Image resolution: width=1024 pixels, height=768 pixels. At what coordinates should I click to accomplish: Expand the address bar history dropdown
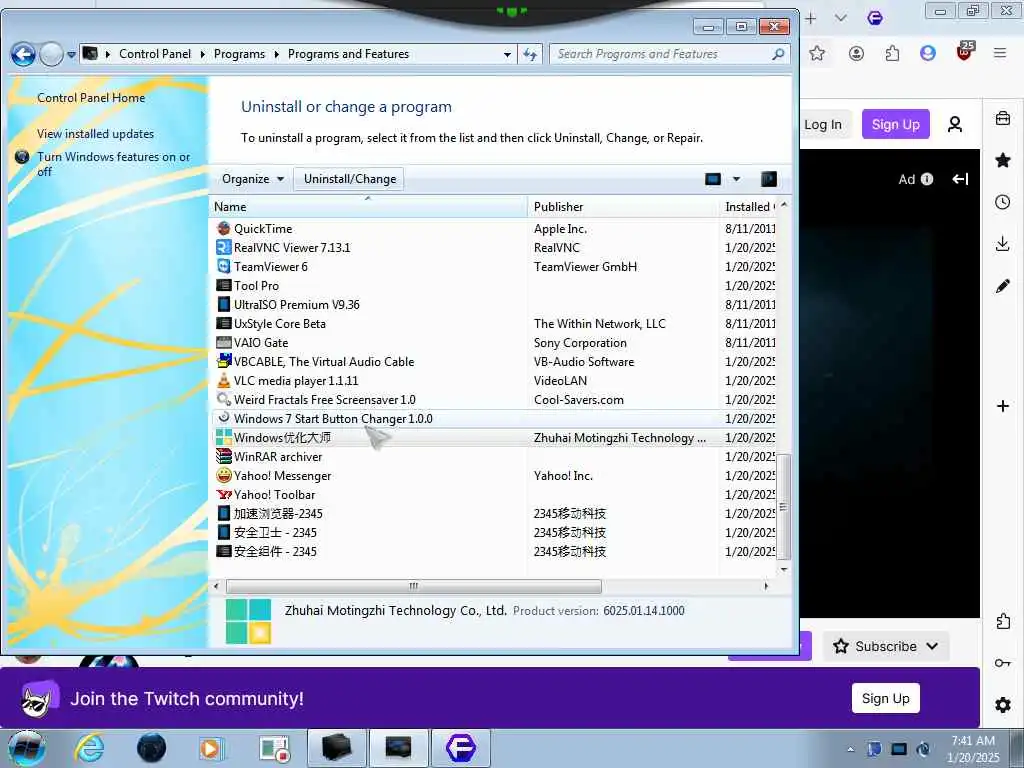(x=507, y=55)
